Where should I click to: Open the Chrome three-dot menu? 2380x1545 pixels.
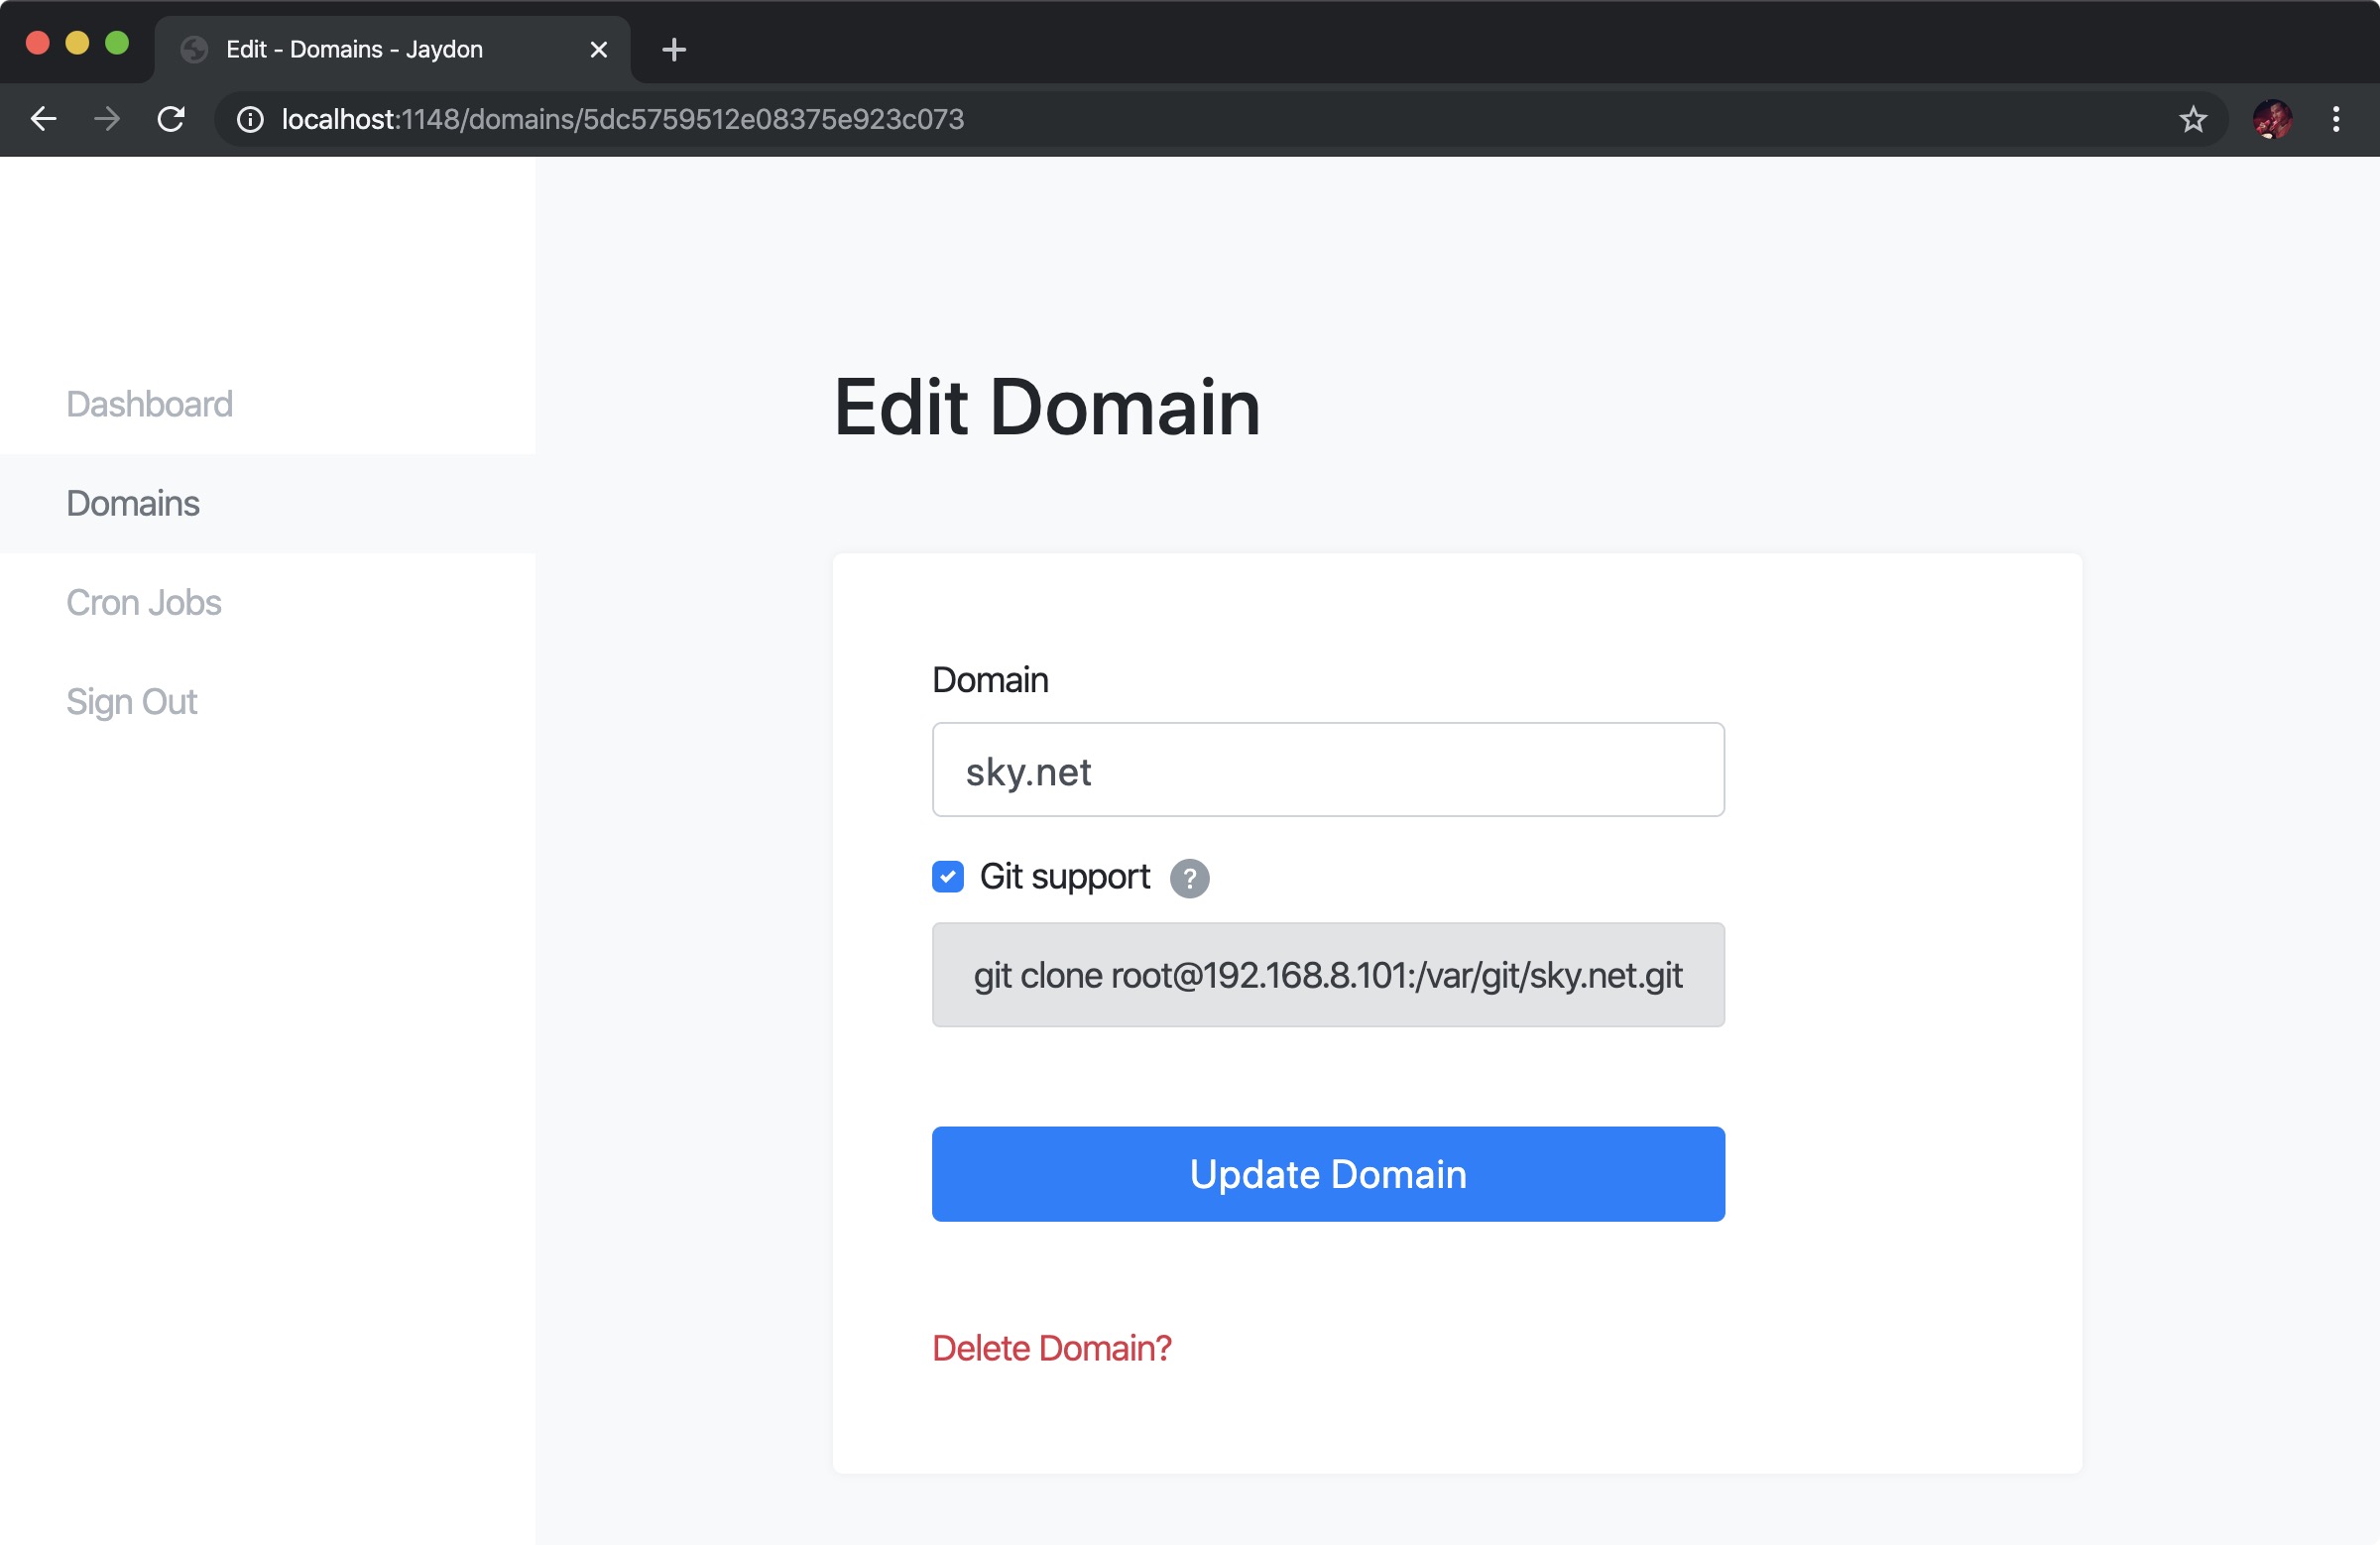tap(2336, 119)
